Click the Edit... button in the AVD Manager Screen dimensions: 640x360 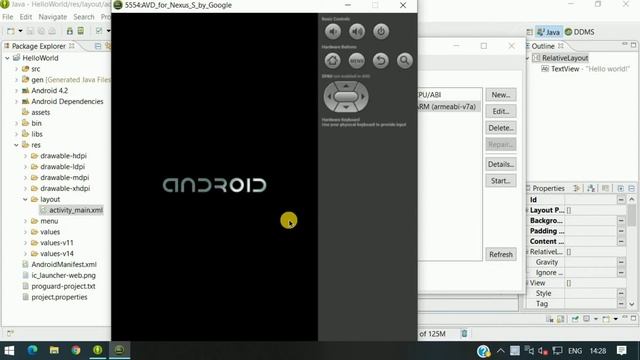click(501, 111)
